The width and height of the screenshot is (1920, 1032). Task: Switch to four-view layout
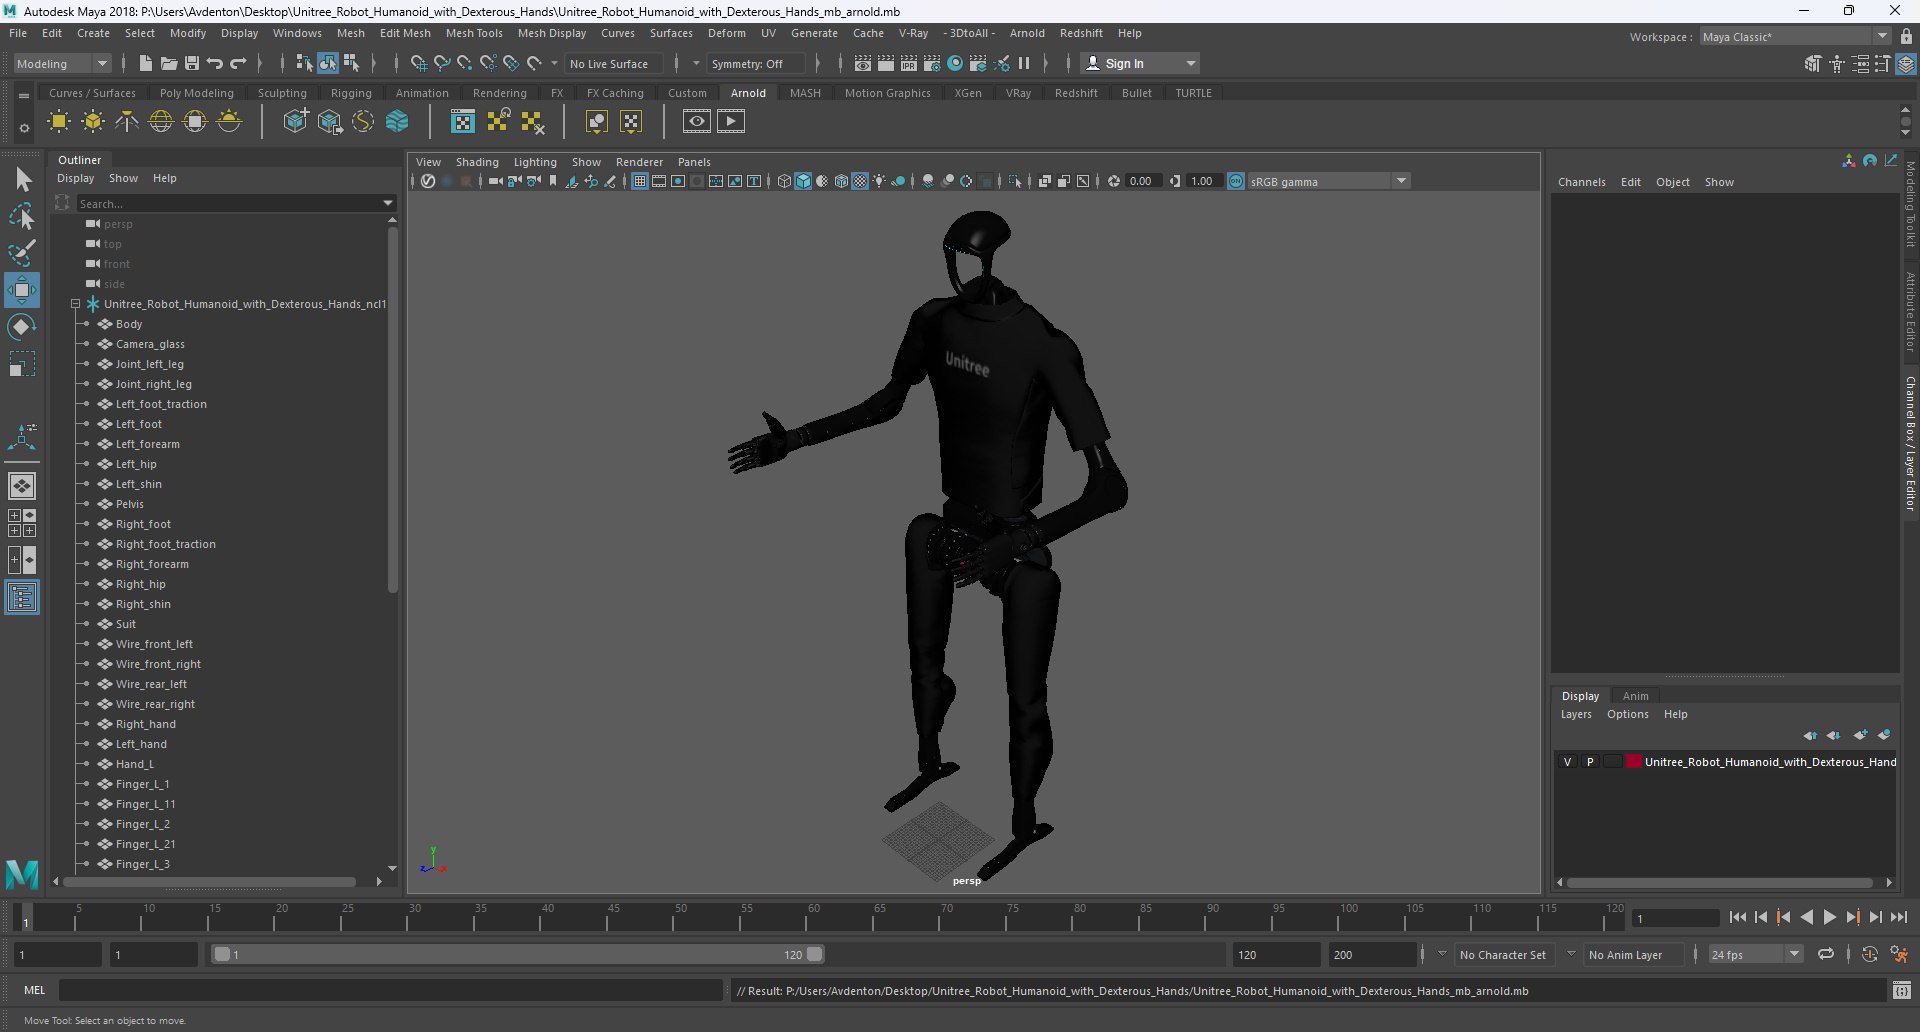pos(22,523)
